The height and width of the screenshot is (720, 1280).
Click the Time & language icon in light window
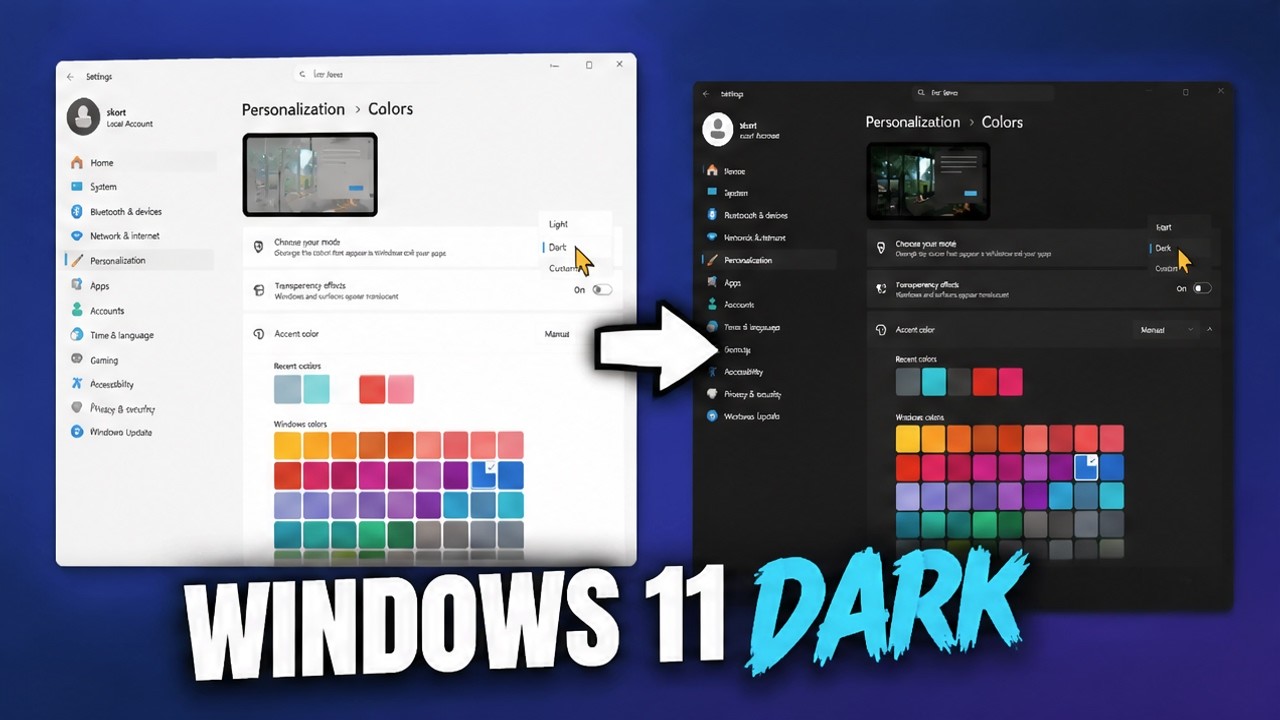tap(77, 335)
